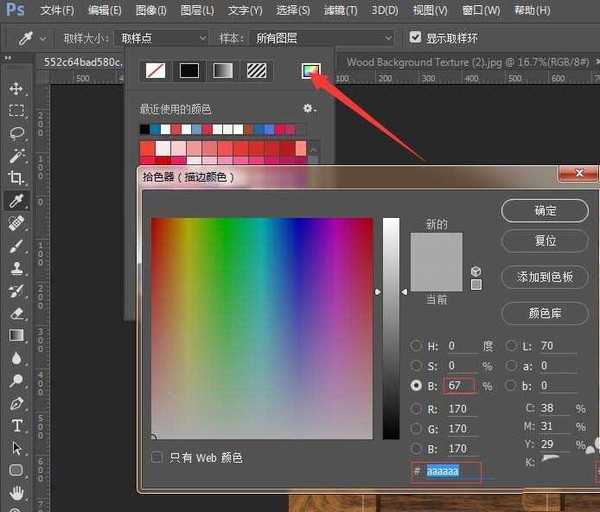Select the Lasso tool
Viewport: 600px width, 512px height.
(16, 133)
